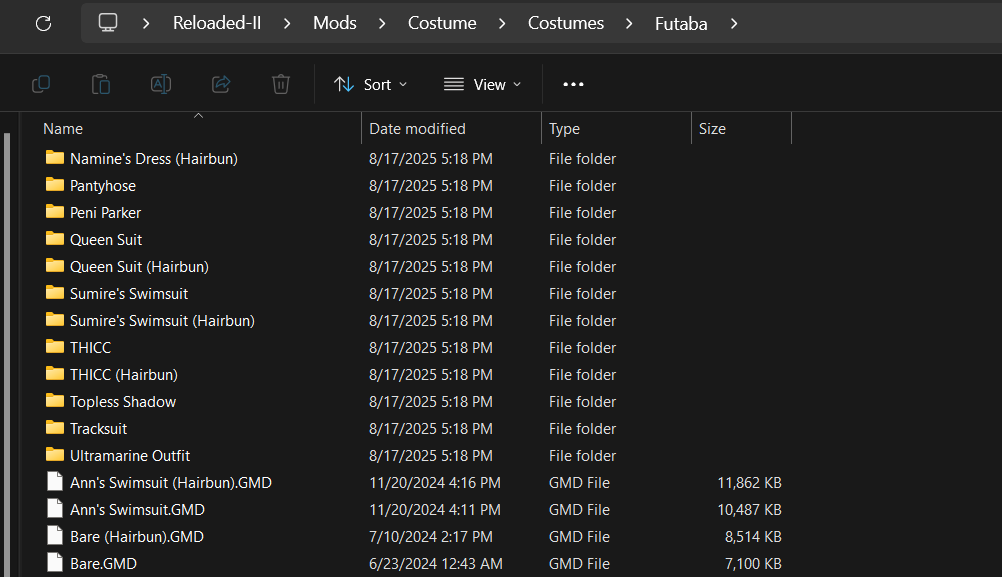Image resolution: width=1002 pixels, height=577 pixels.
Task: Click date 7/10/2024 2:17 PM
Action: click(431, 537)
